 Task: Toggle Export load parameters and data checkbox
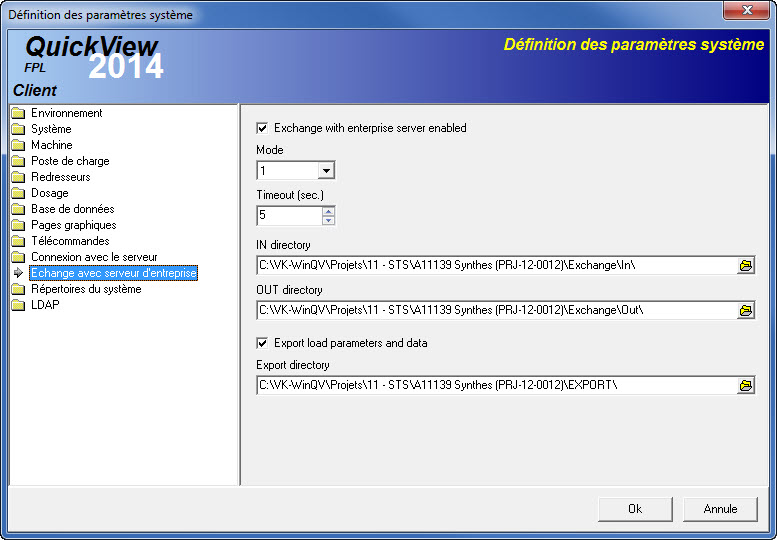click(262, 343)
